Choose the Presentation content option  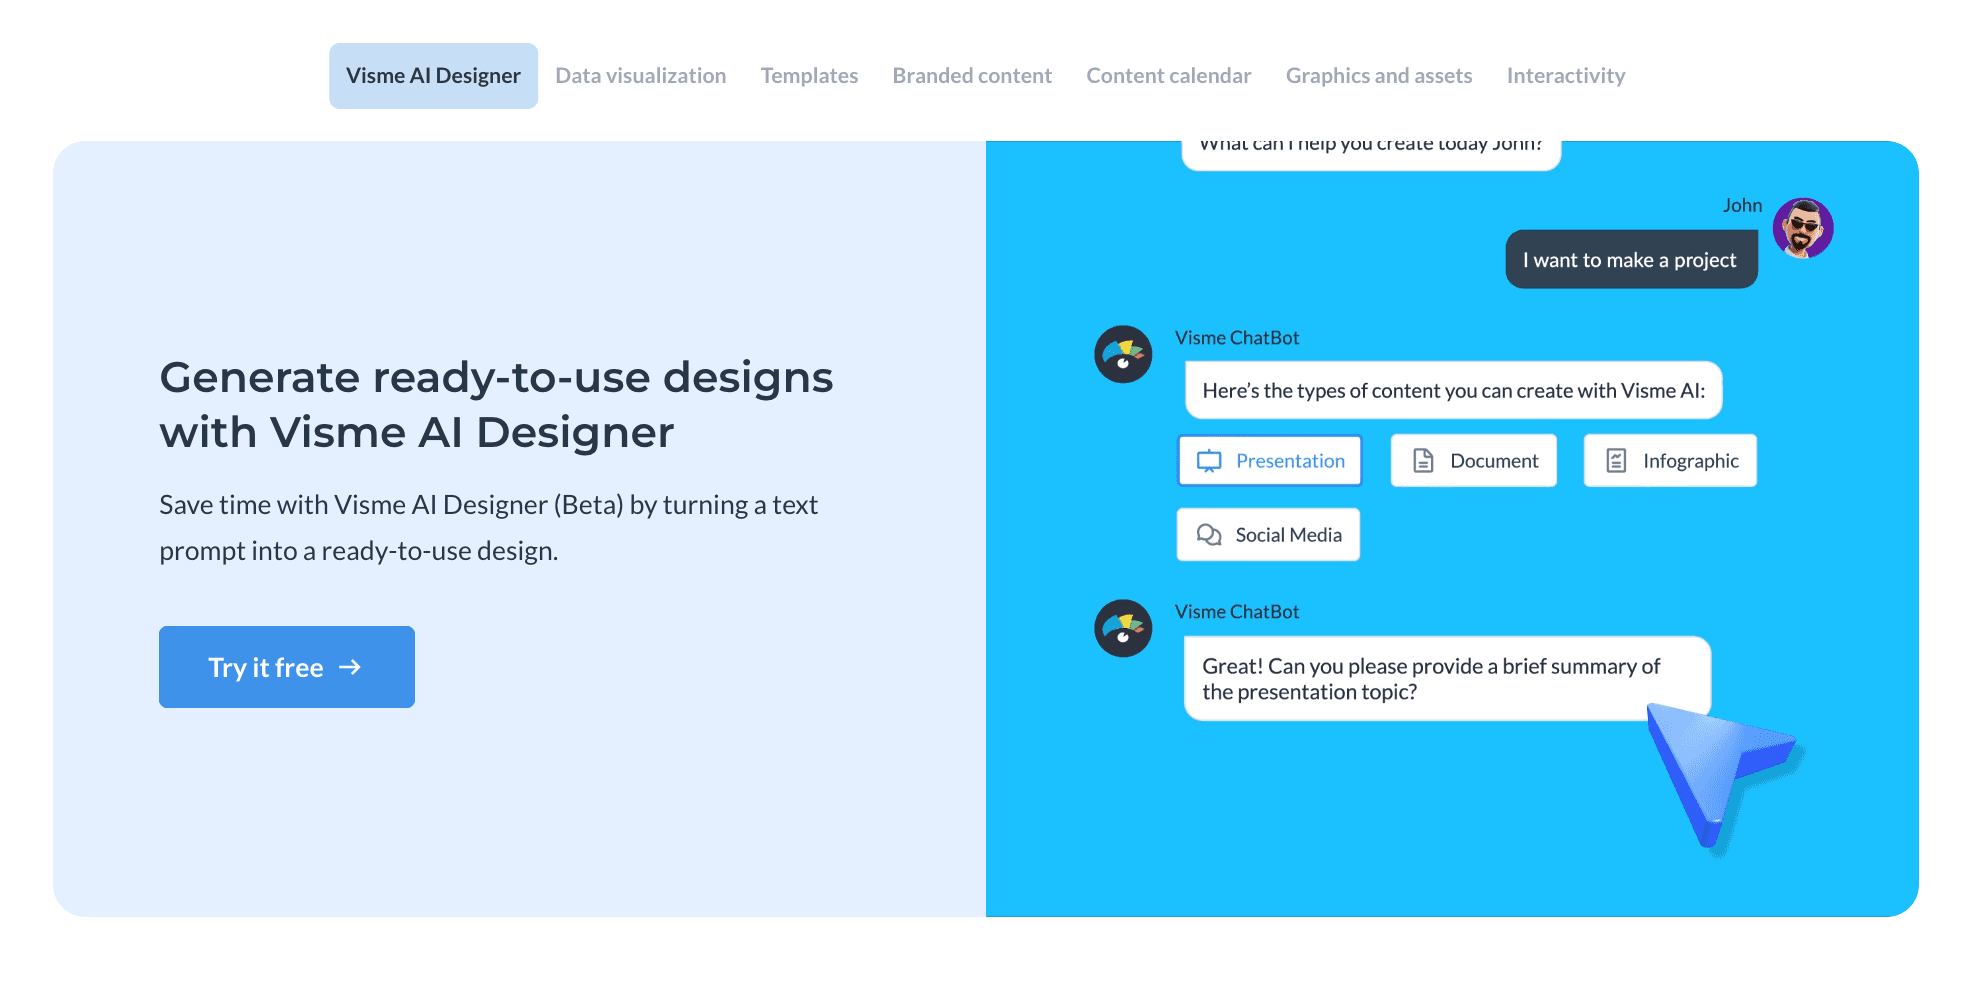[1270, 461]
